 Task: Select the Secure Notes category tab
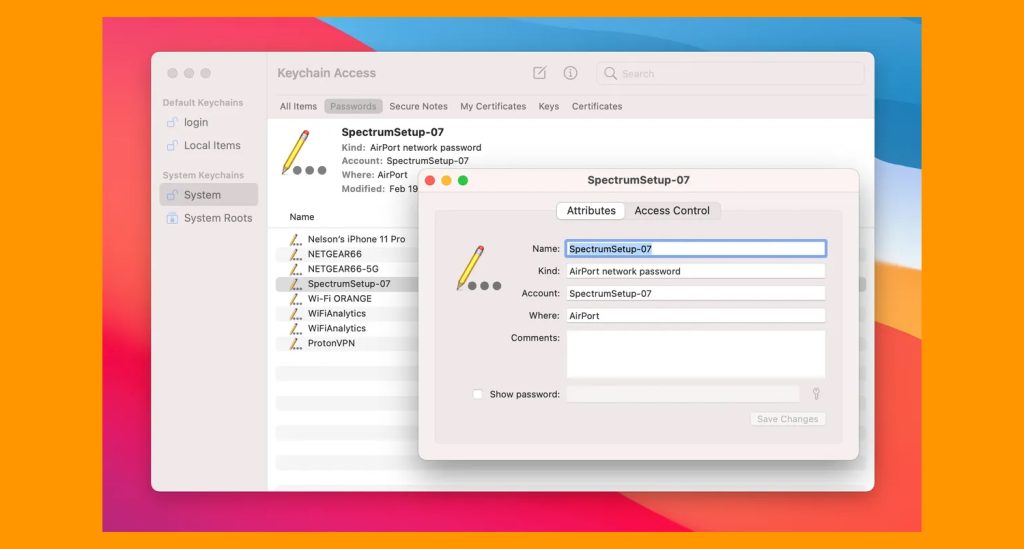click(419, 106)
